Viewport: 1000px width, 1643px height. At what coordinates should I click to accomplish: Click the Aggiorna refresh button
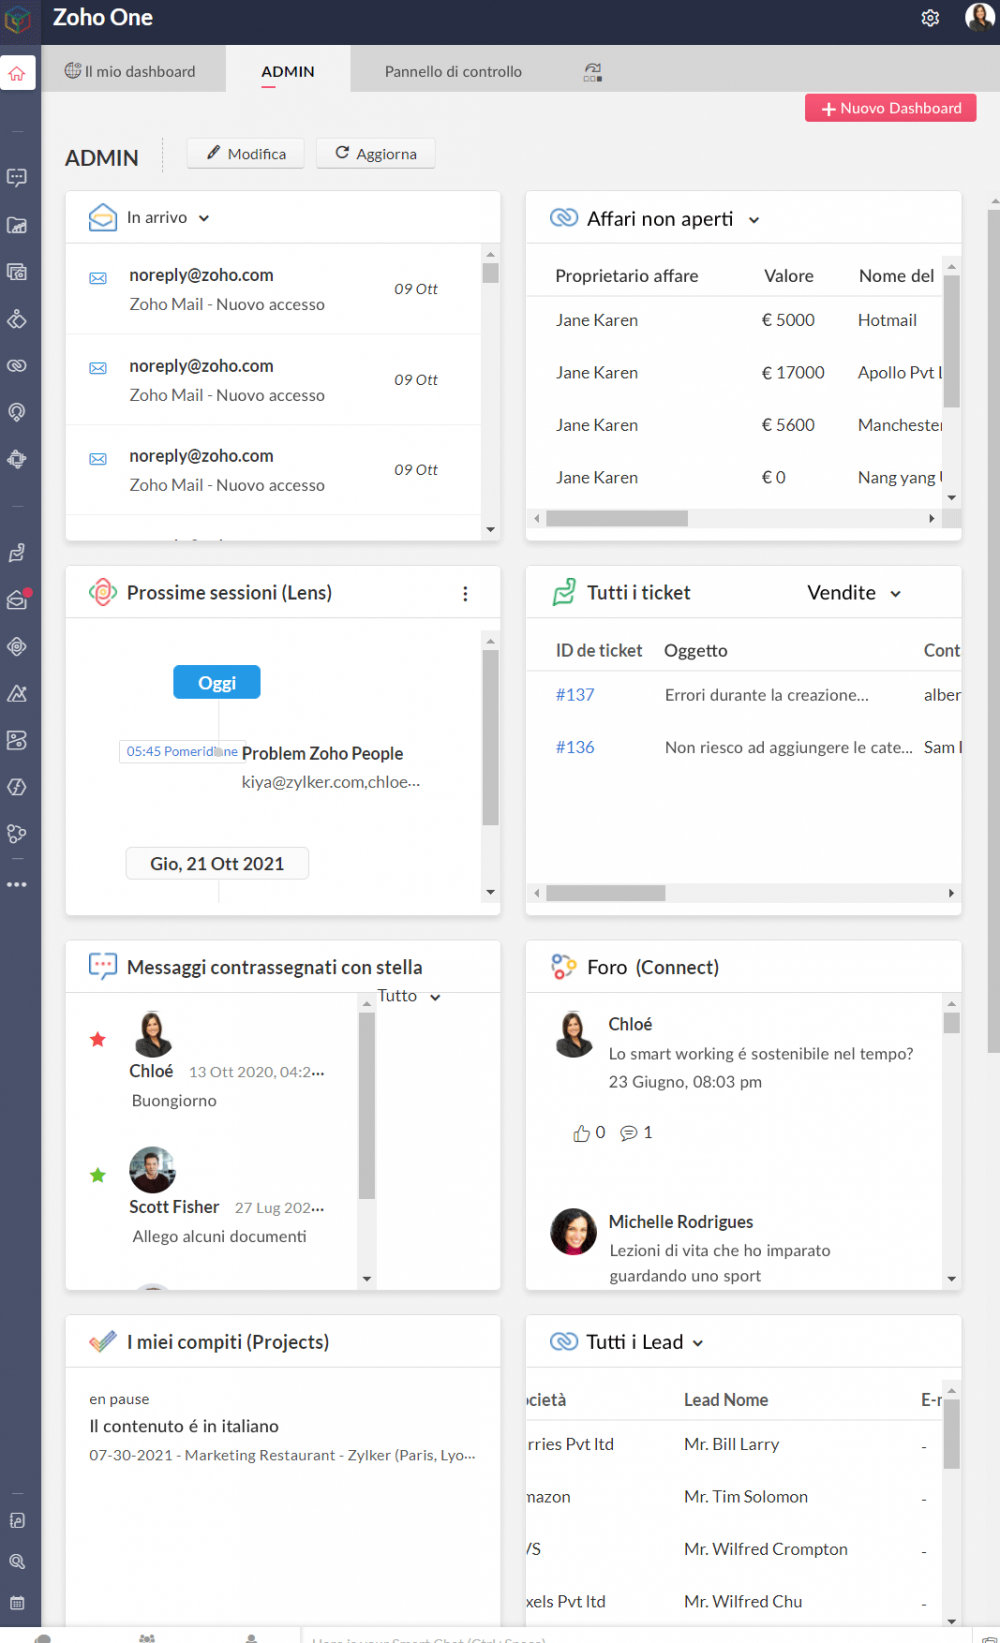pos(376,153)
